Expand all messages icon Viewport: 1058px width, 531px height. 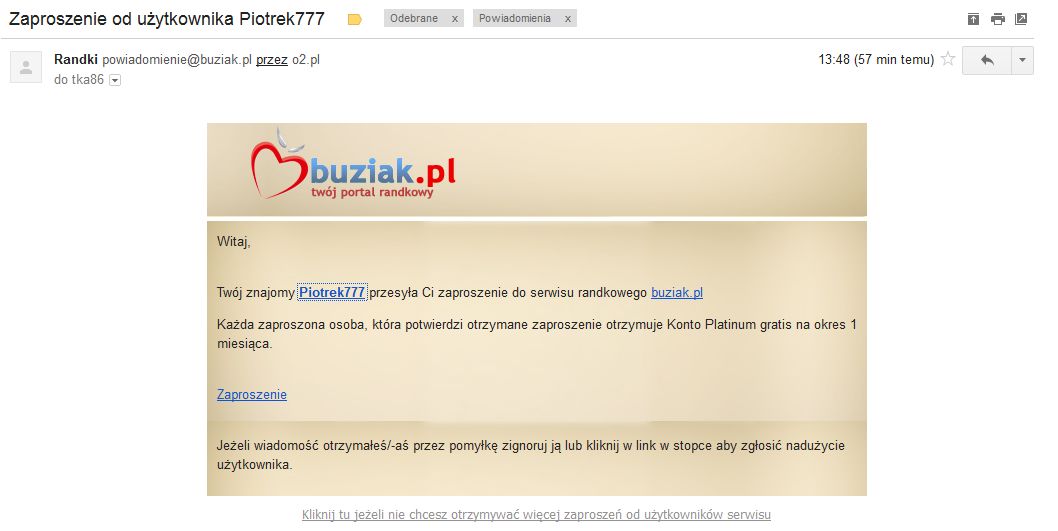point(973,19)
